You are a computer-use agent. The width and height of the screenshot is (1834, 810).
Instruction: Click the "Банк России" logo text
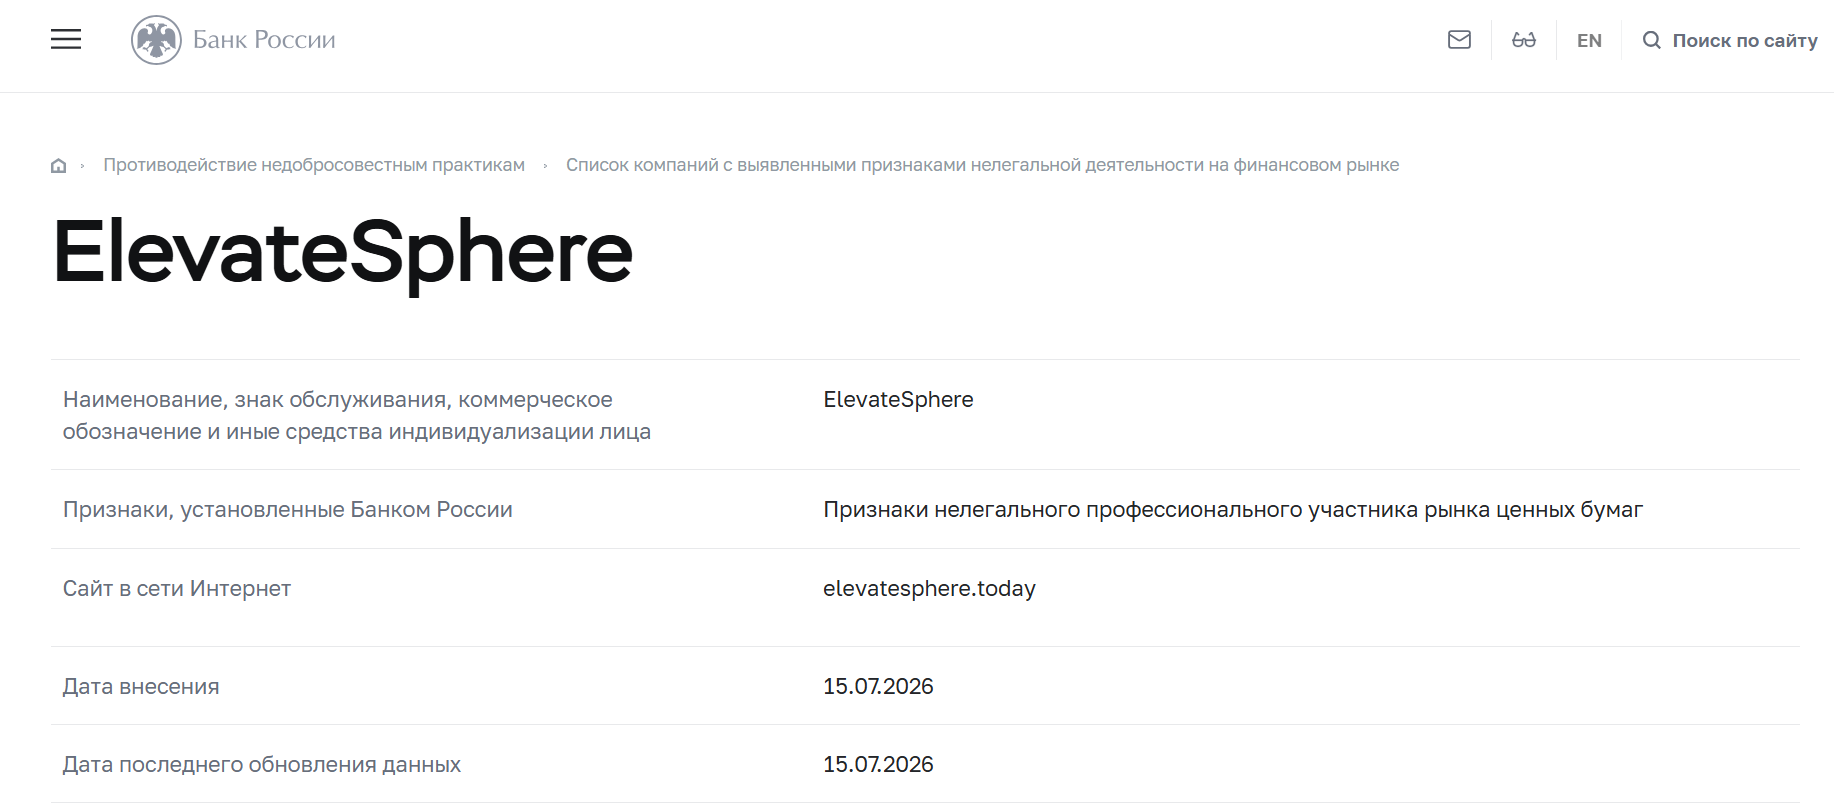[x=264, y=40]
